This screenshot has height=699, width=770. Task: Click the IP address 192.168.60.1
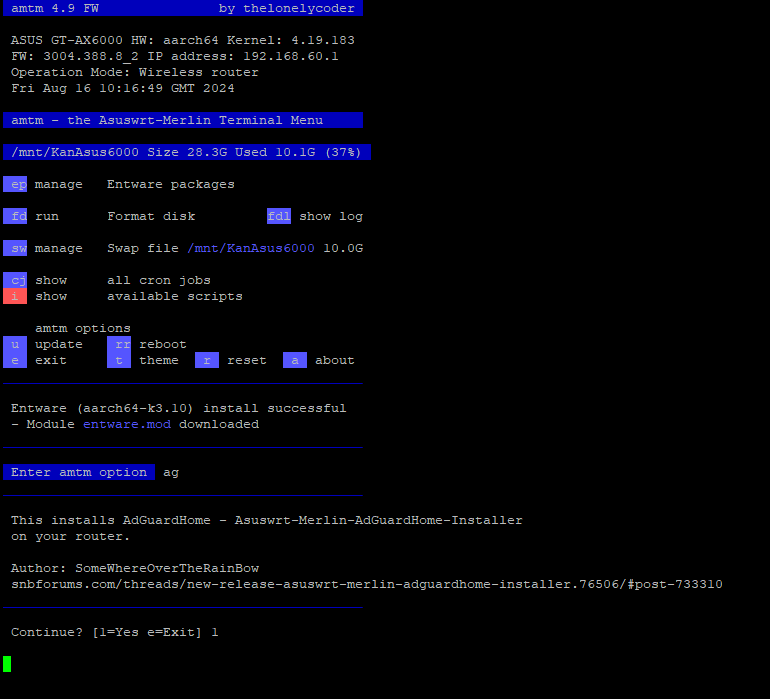coord(291,56)
